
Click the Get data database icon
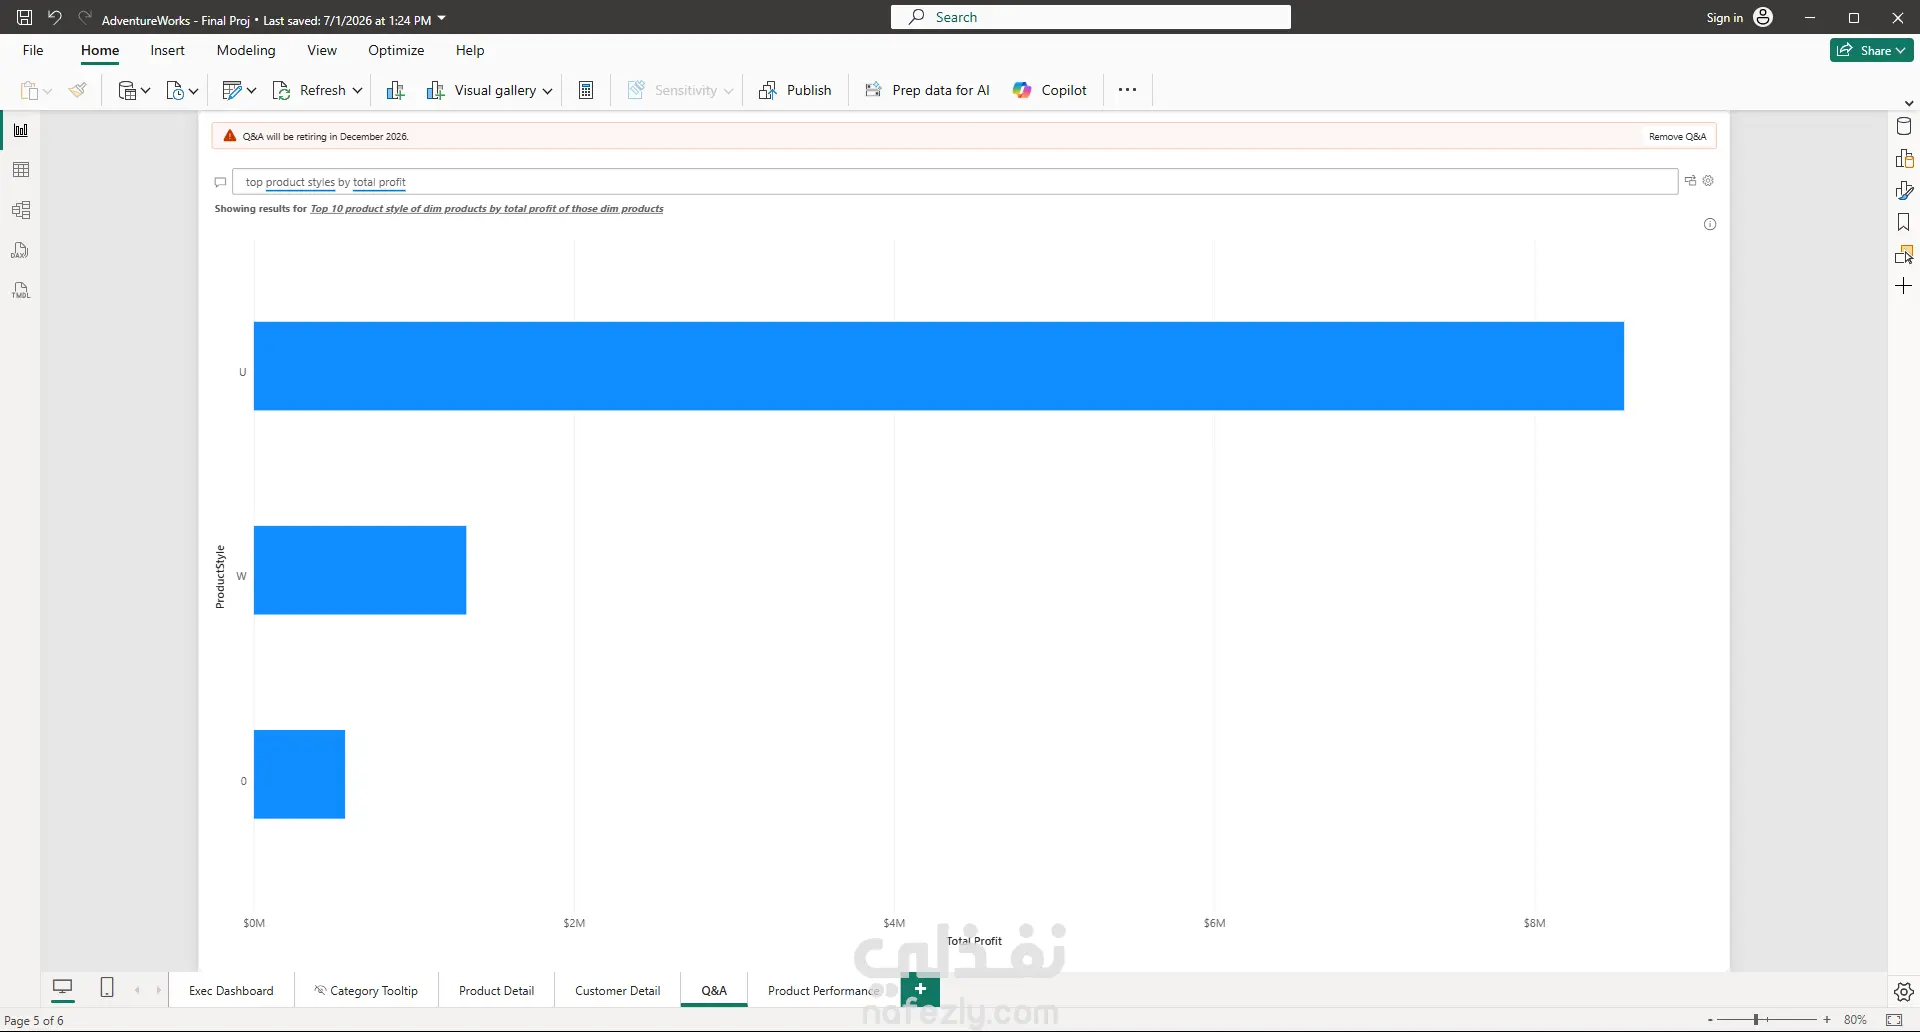click(127, 90)
